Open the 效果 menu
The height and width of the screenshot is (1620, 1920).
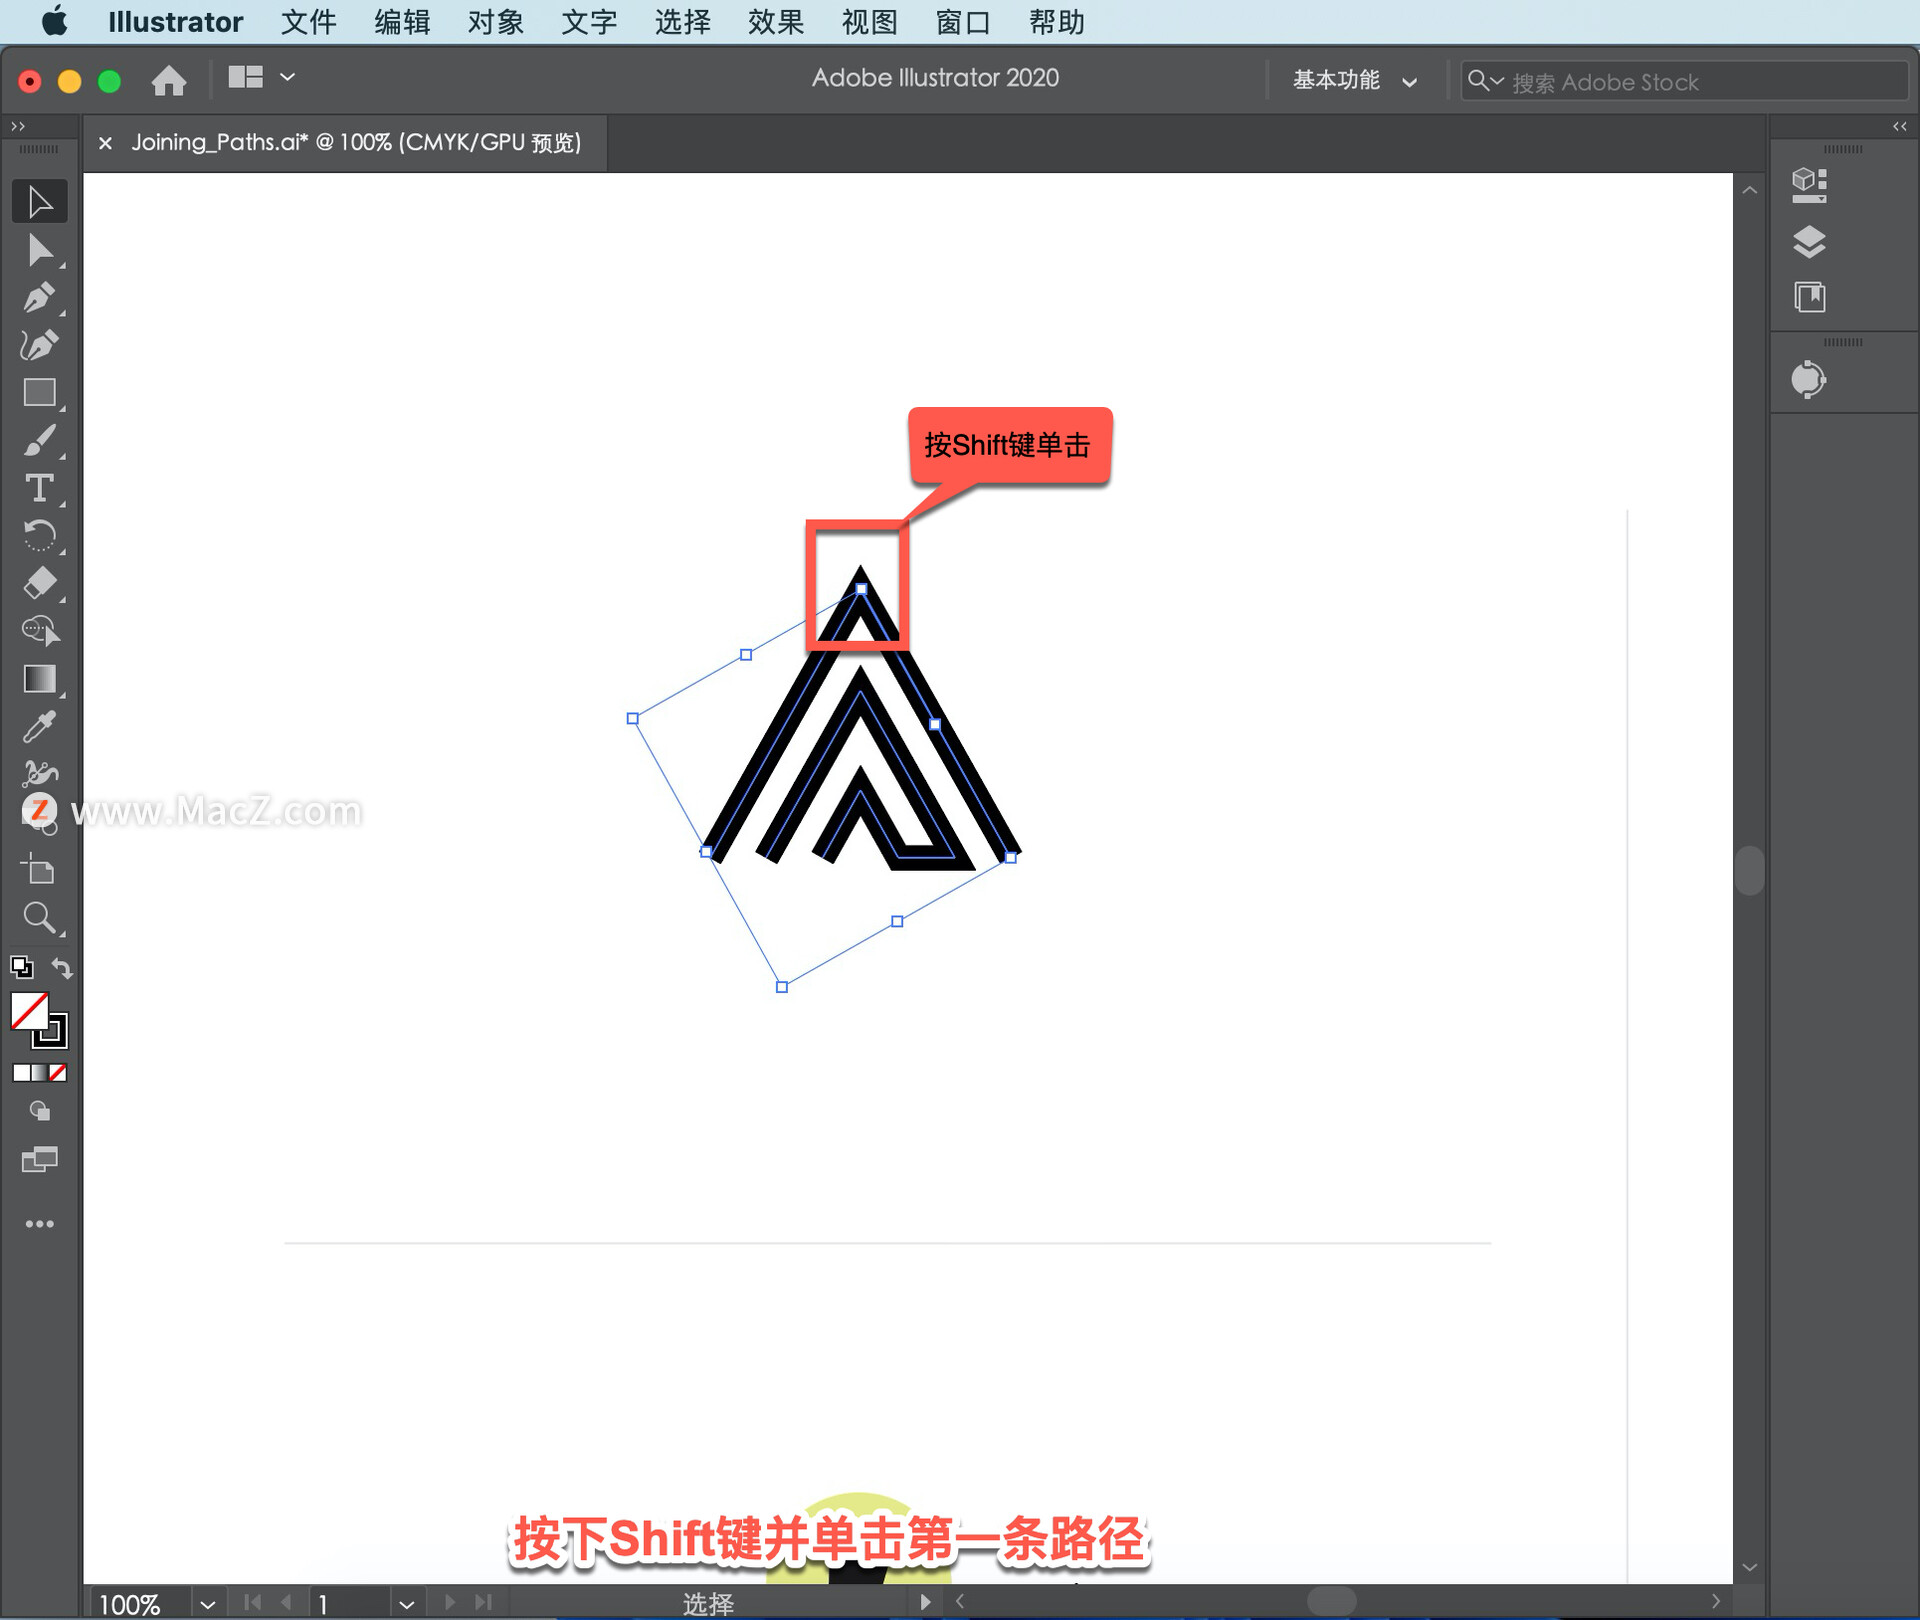(x=776, y=22)
